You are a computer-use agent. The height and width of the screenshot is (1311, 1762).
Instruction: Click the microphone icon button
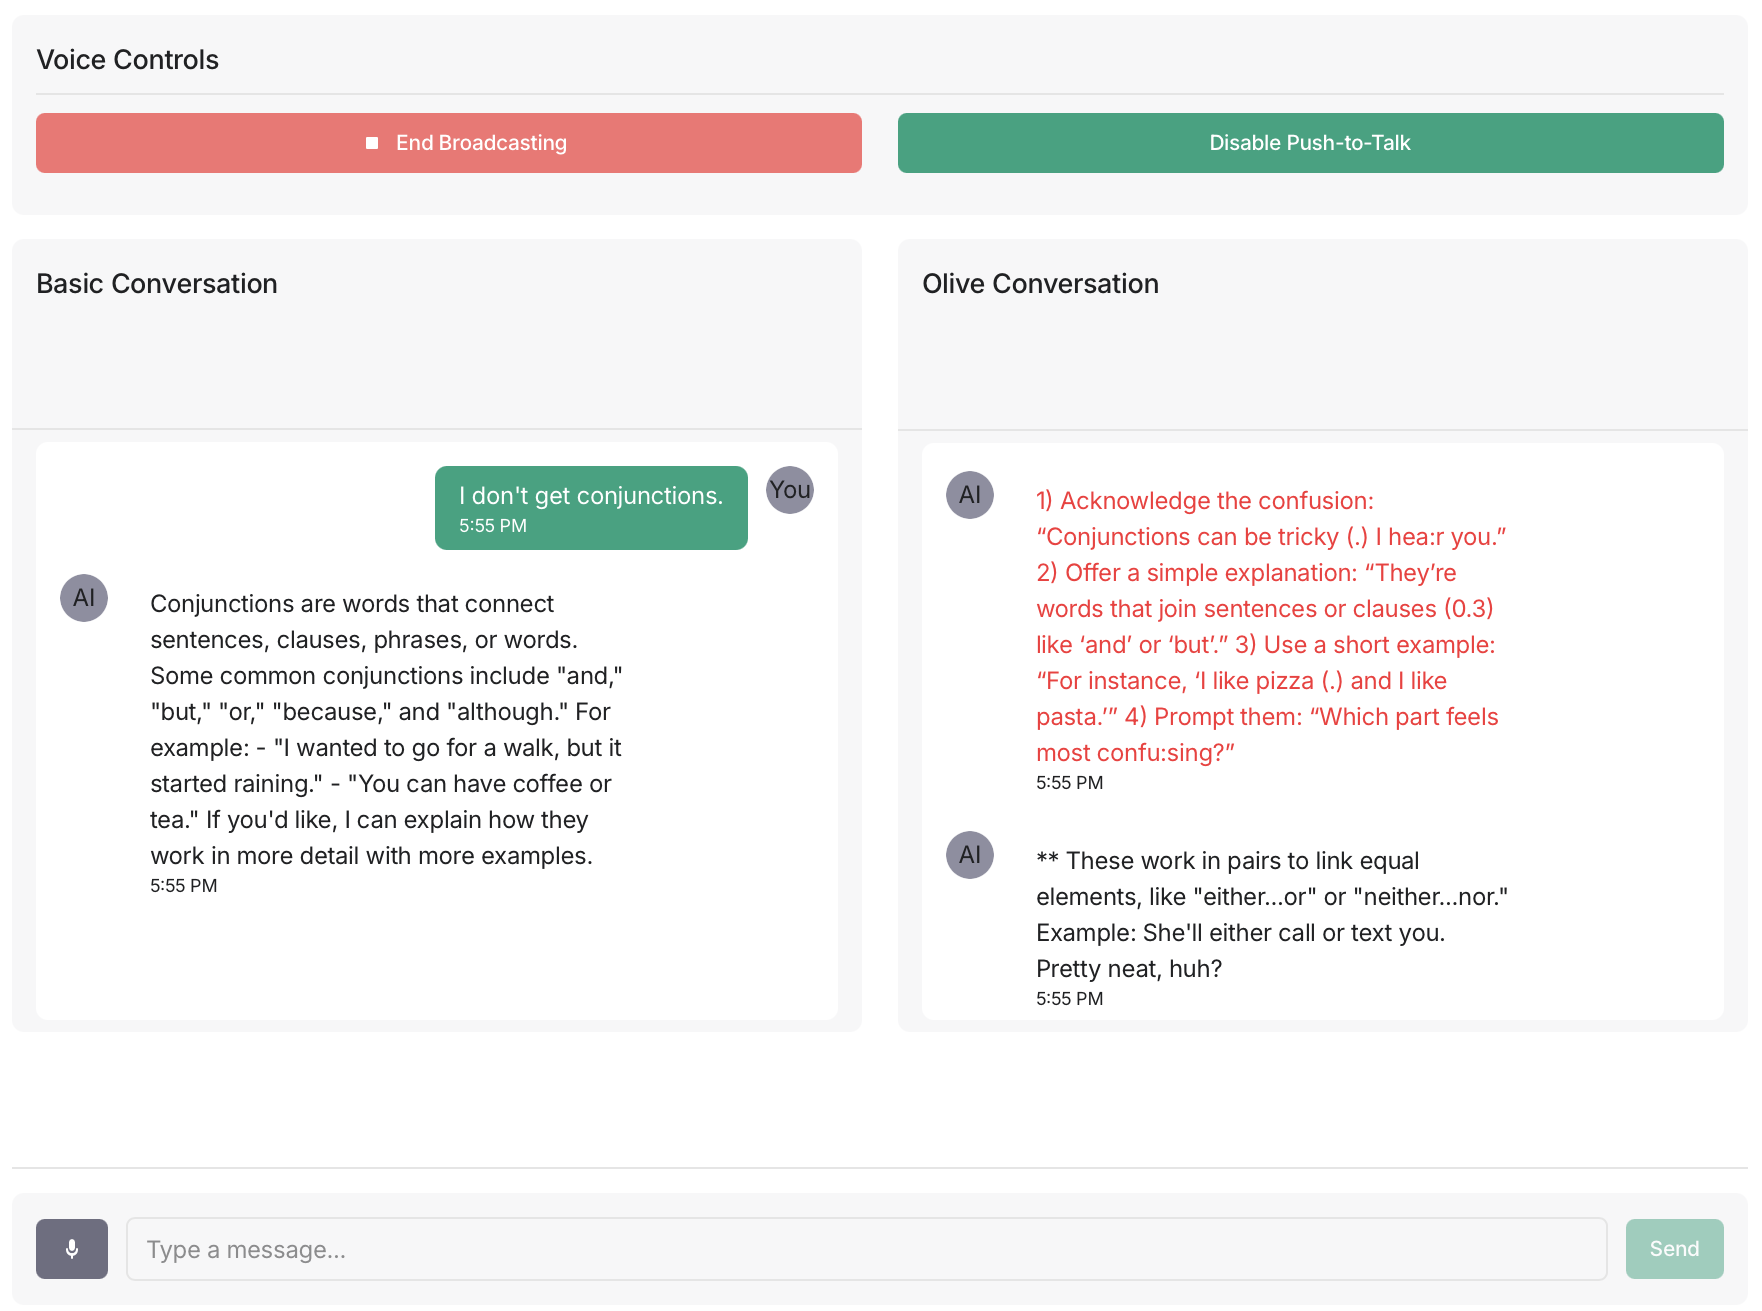click(72, 1249)
